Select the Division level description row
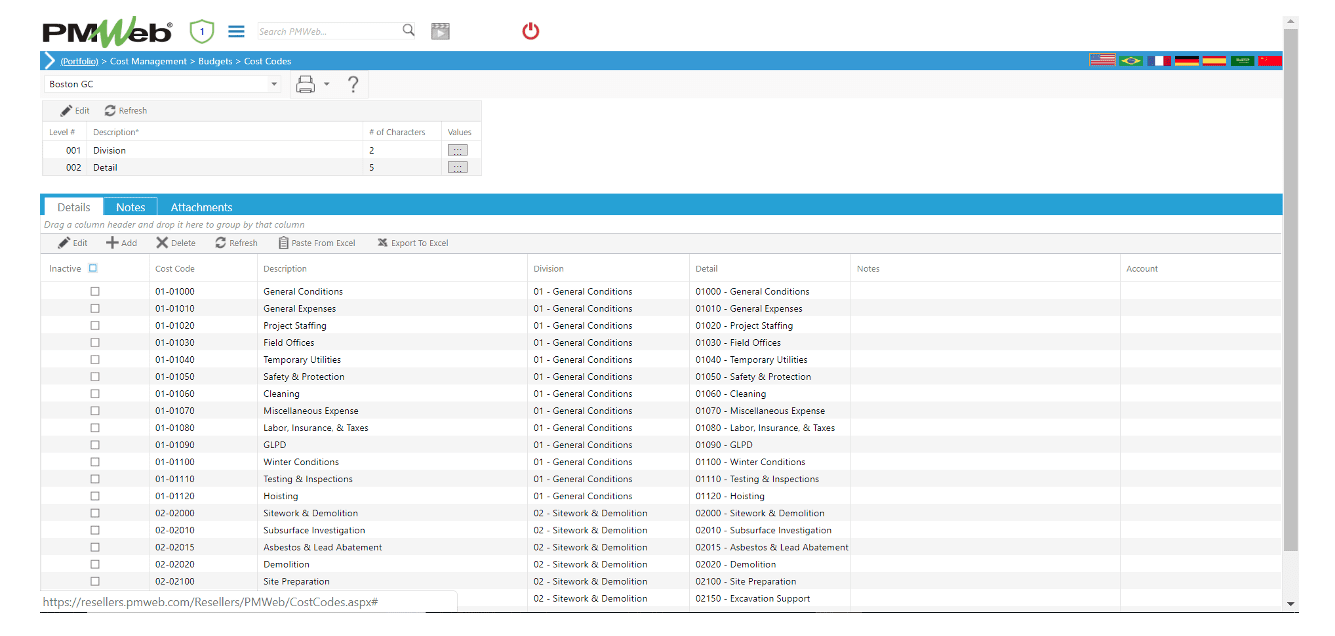The image size is (1335, 636). [x=262, y=150]
